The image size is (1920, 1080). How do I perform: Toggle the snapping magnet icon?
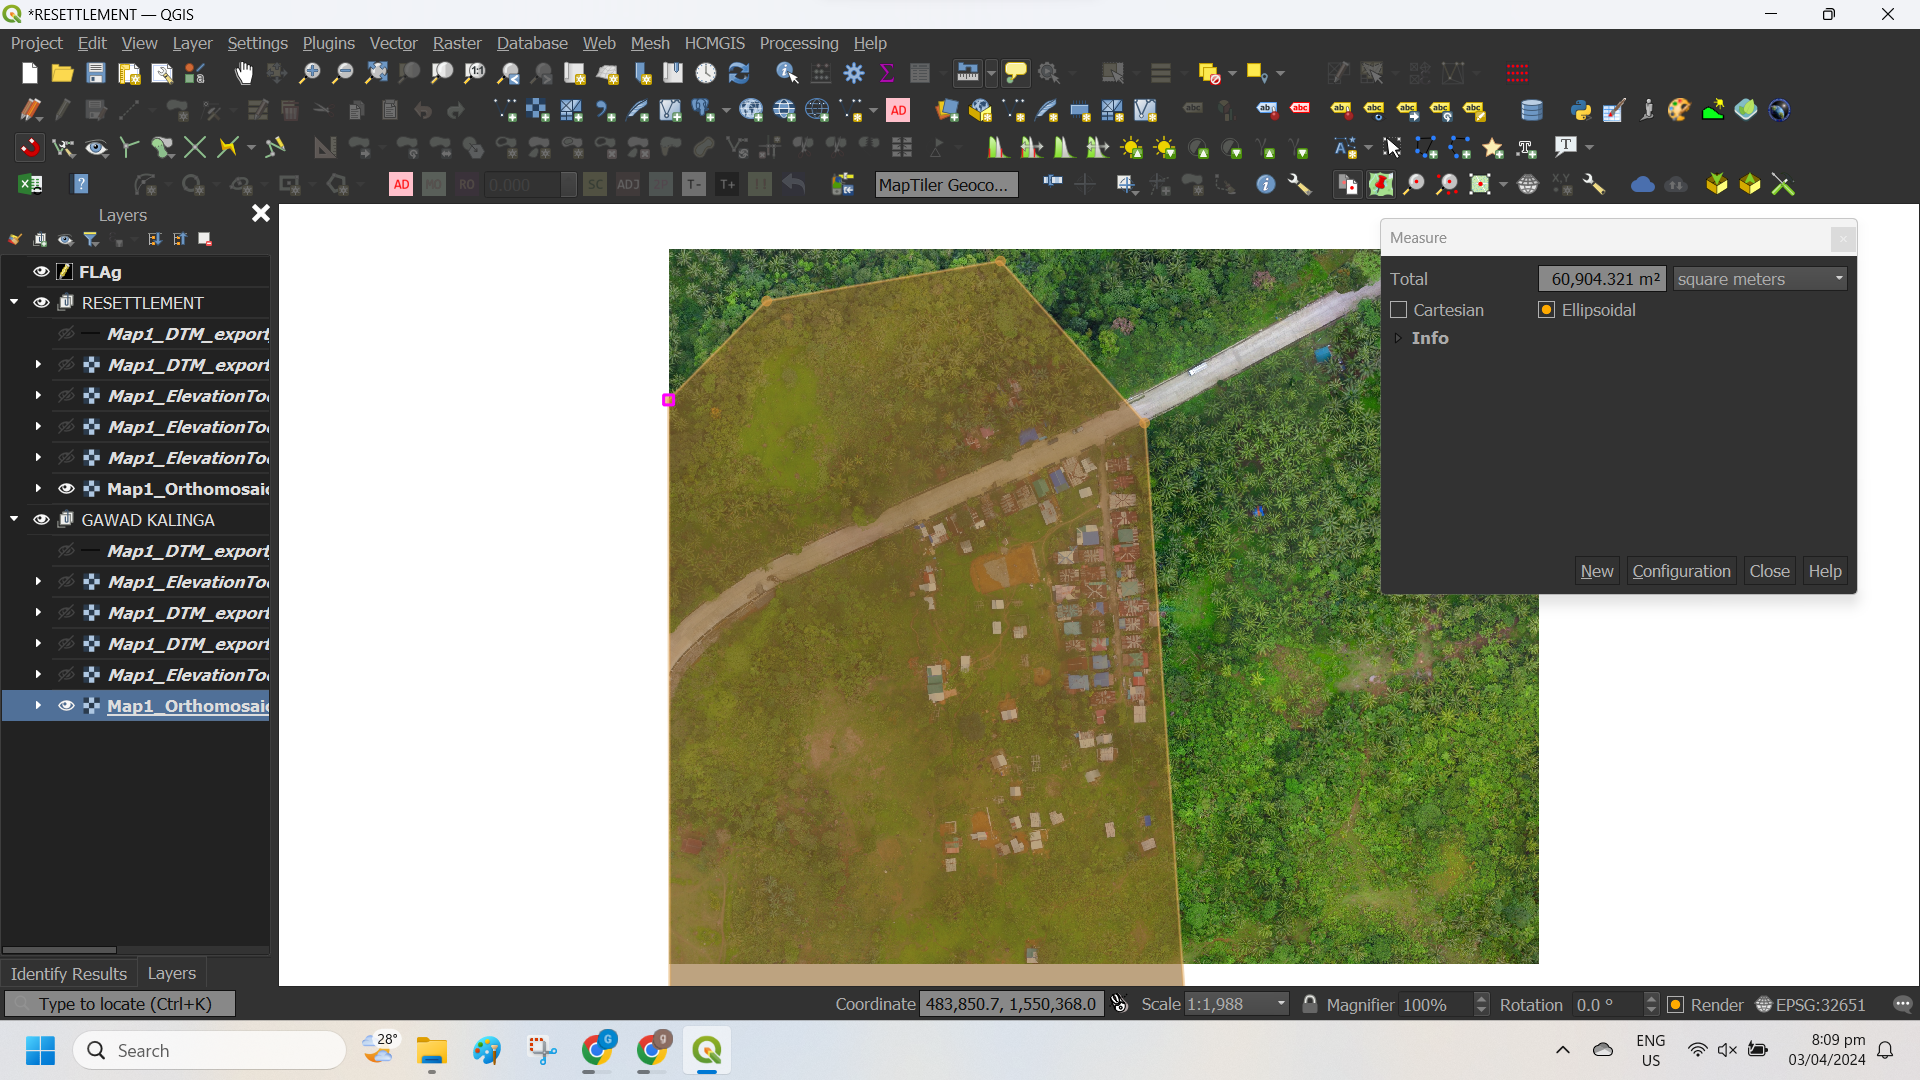tap(30, 148)
